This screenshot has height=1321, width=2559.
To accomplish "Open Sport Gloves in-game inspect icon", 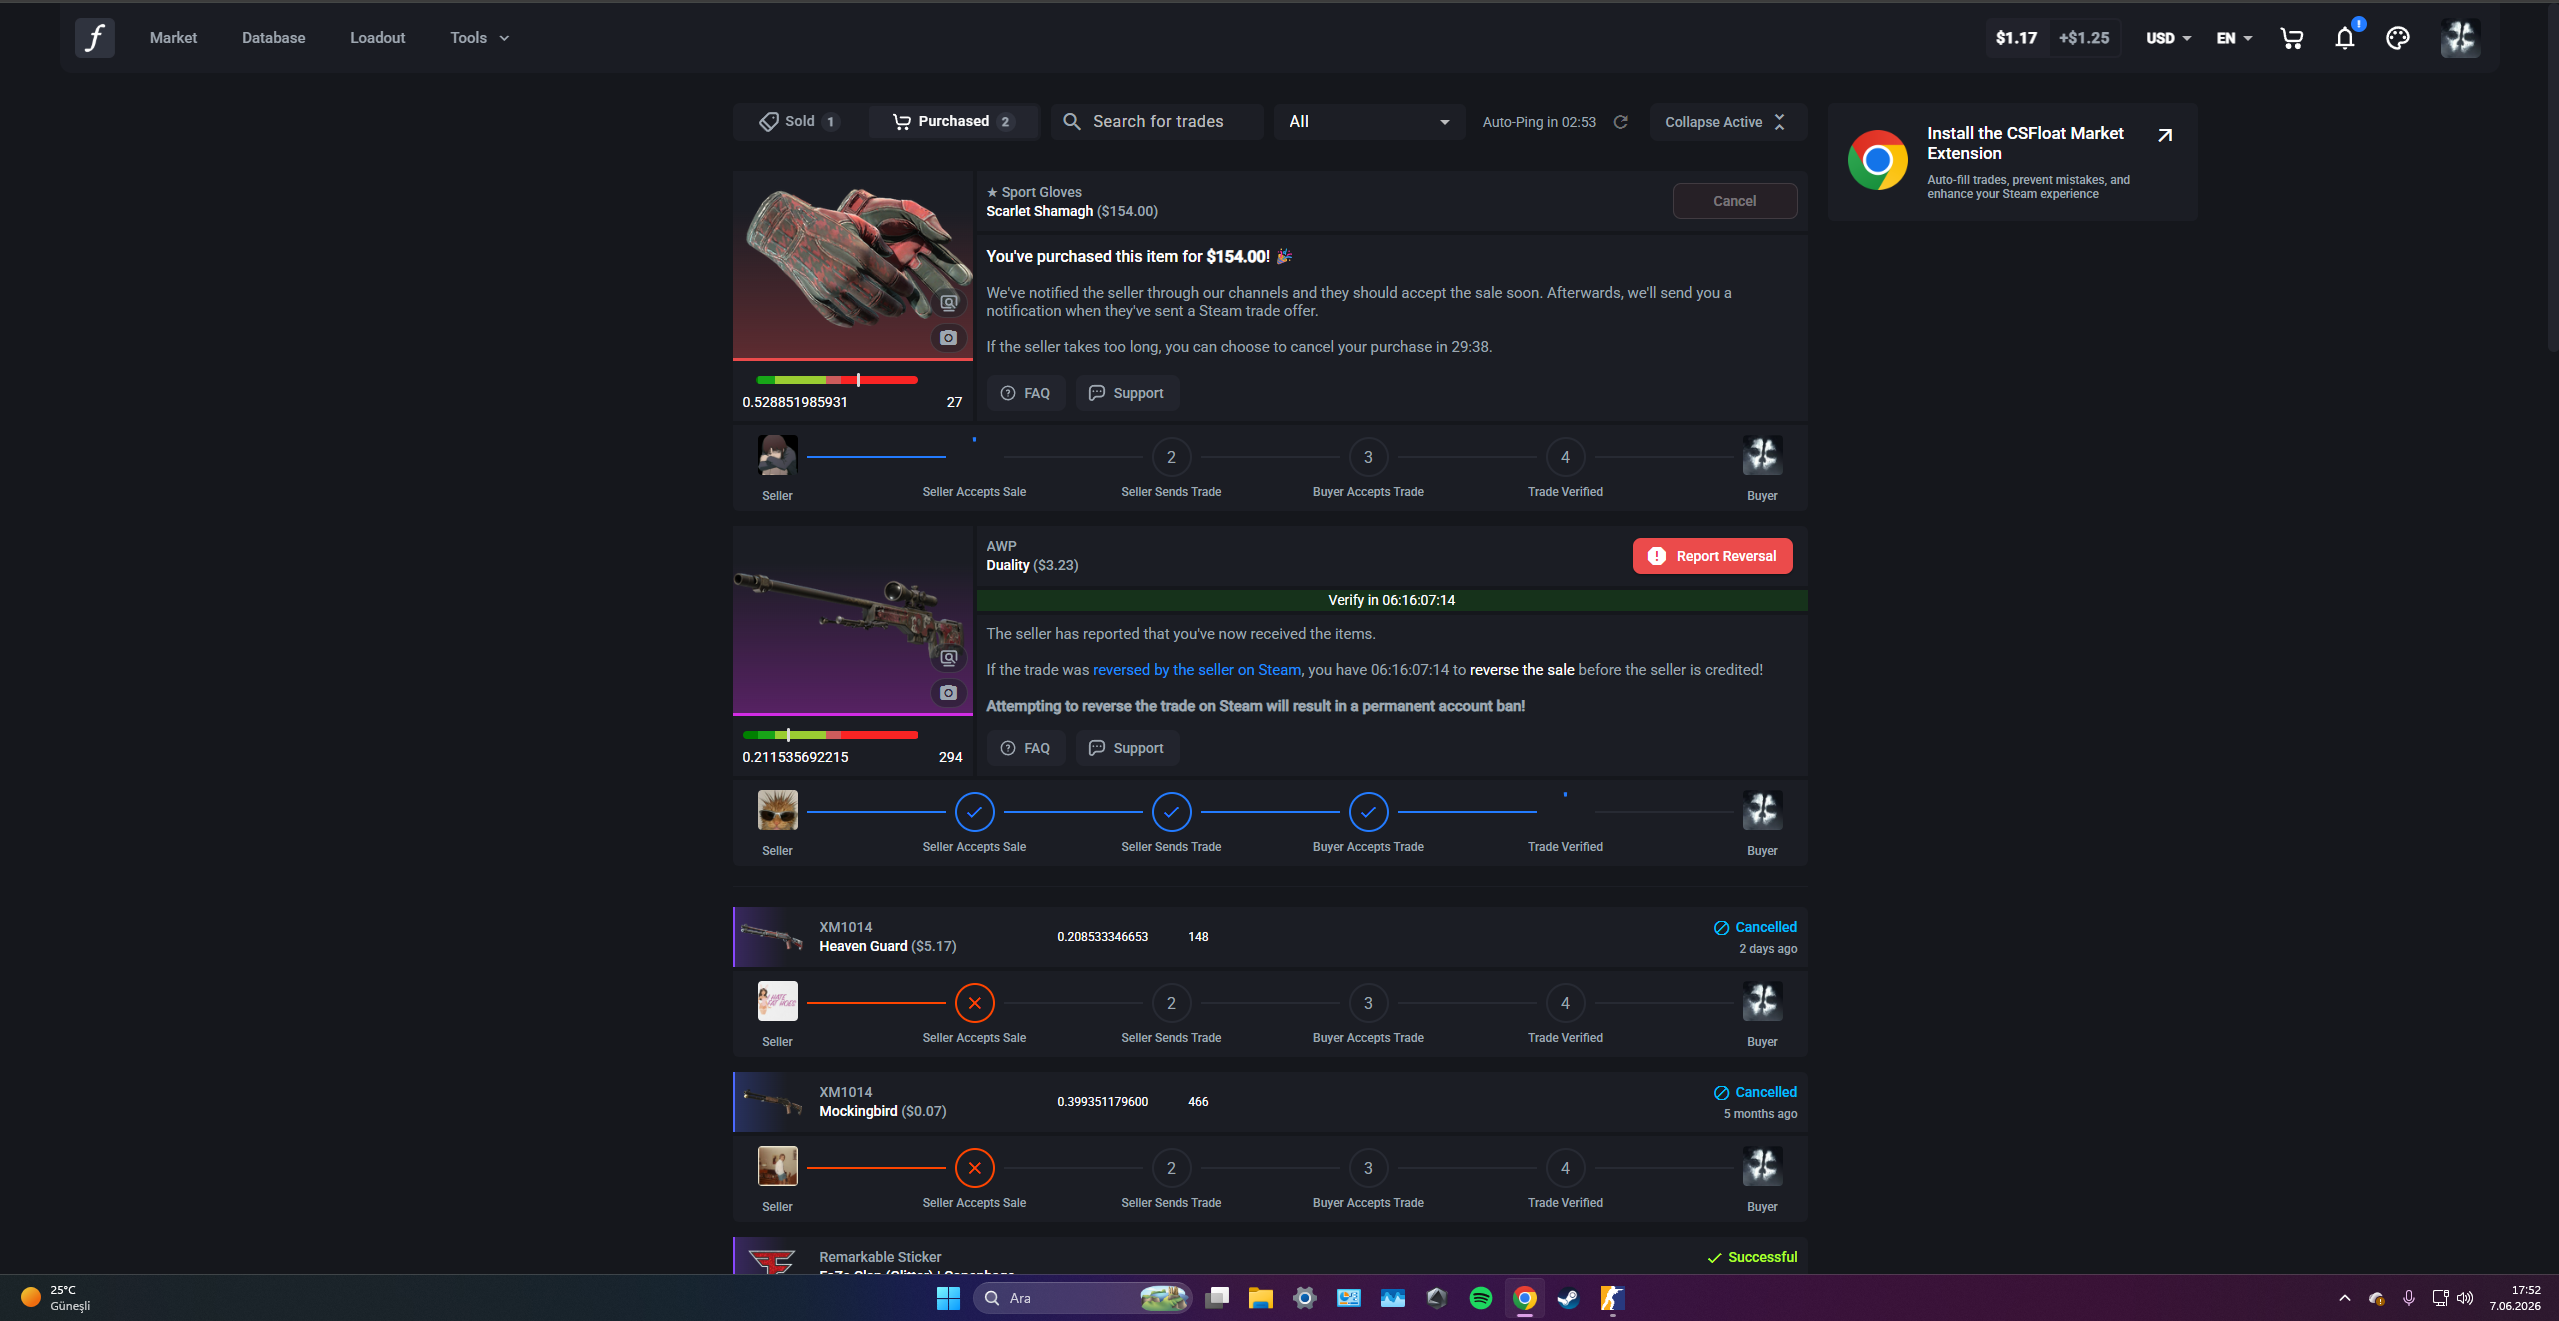I will click(948, 302).
